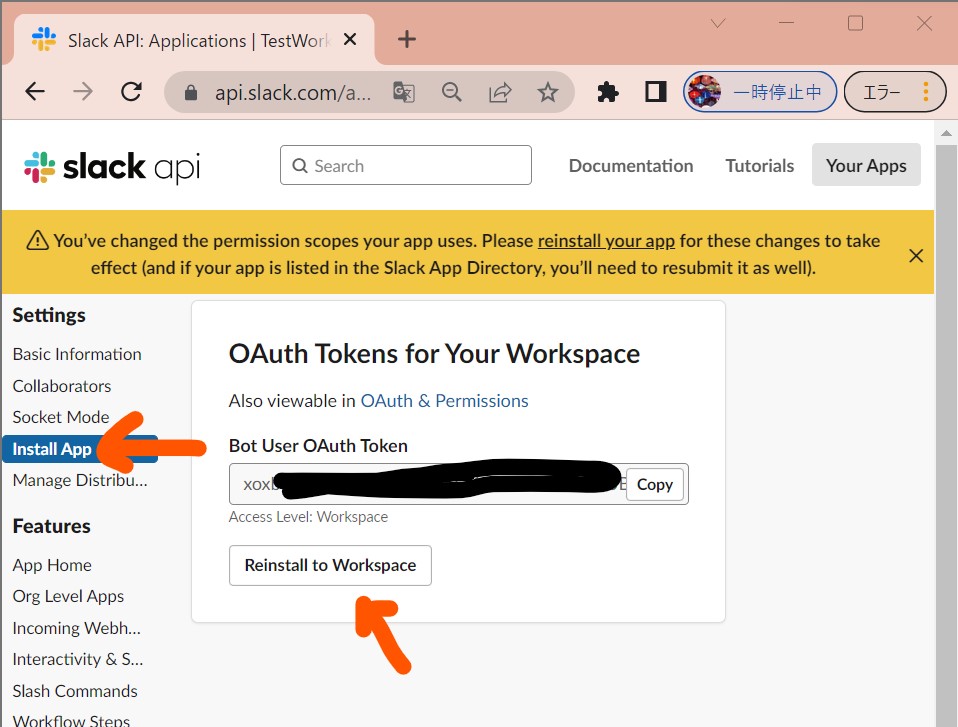This screenshot has width=958, height=727.
Task: Open the Google Translate page icon
Action: point(403,92)
